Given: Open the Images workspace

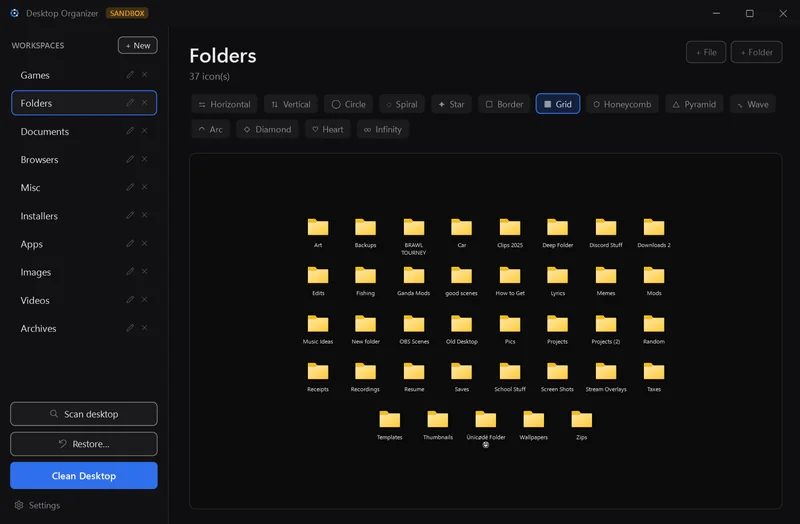Looking at the screenshot, I should pyautogui.click(x=84, y=272).
